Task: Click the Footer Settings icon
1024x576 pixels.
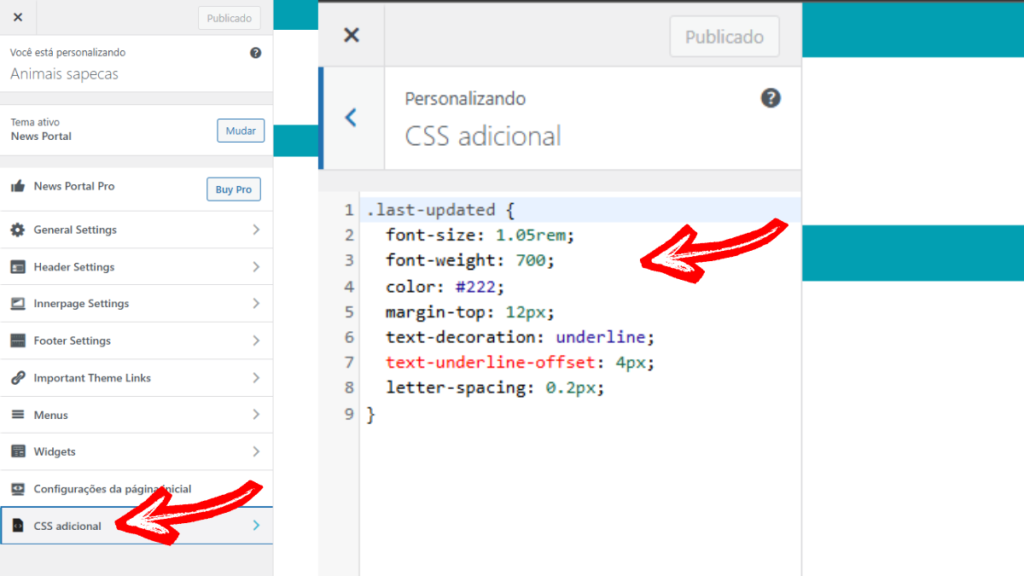Action: 17,340
